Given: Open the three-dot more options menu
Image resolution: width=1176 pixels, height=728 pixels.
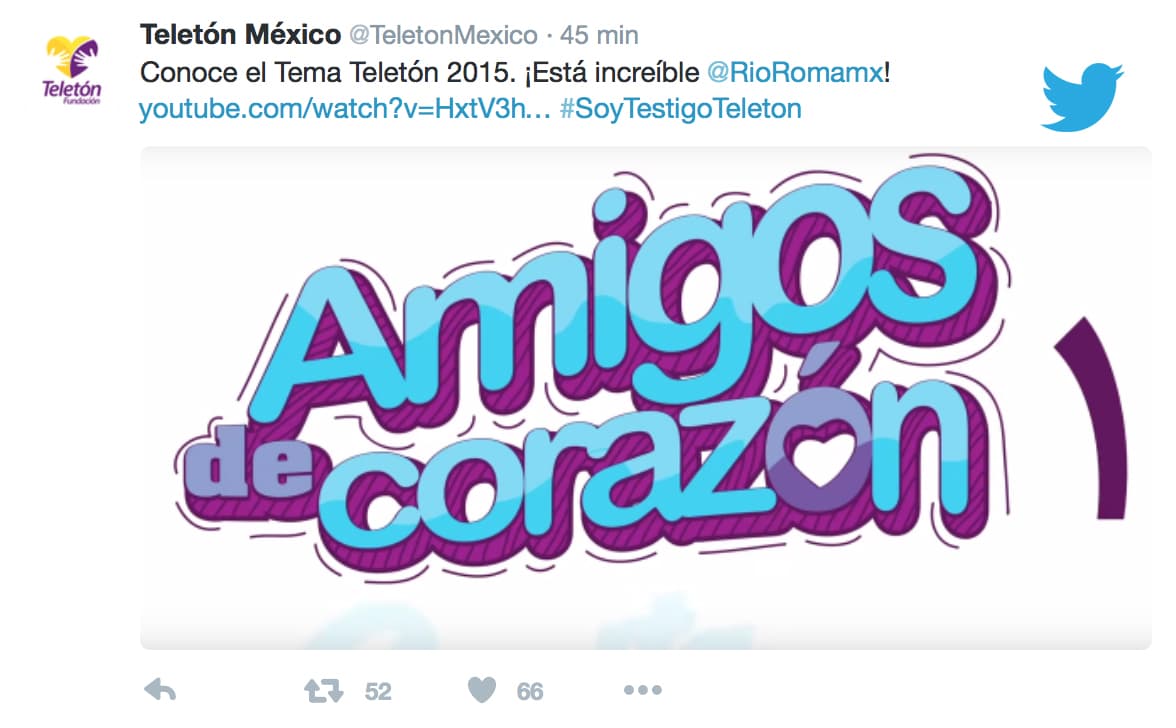Looking at the screenshot, I should pyautogui.click(x=643, y=690).
